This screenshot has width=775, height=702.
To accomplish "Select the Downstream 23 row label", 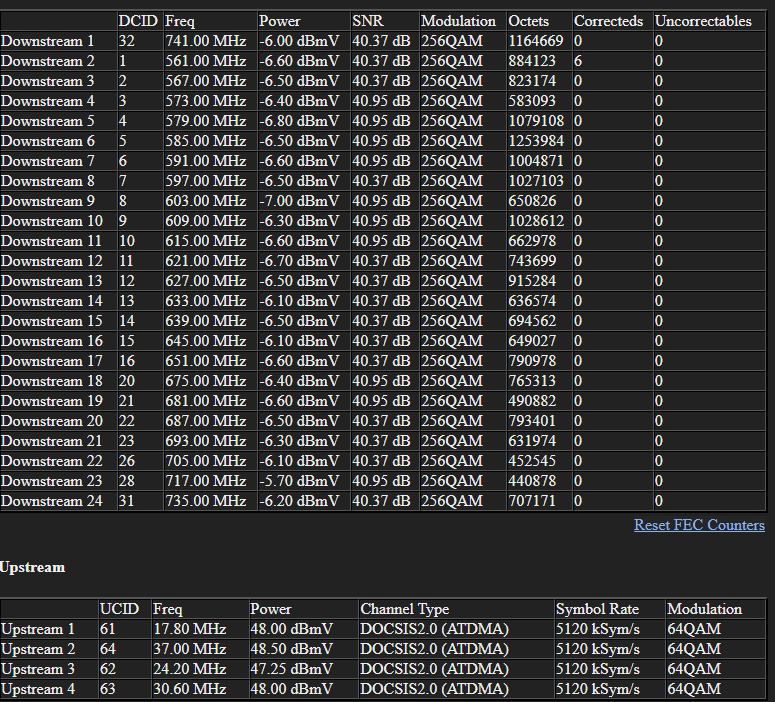I will point(51,481).
